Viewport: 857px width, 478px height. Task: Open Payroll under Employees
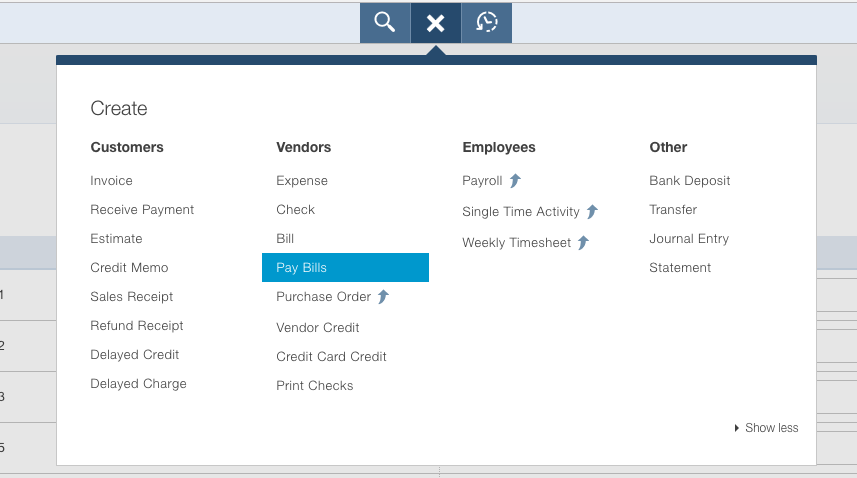point(482,181)
